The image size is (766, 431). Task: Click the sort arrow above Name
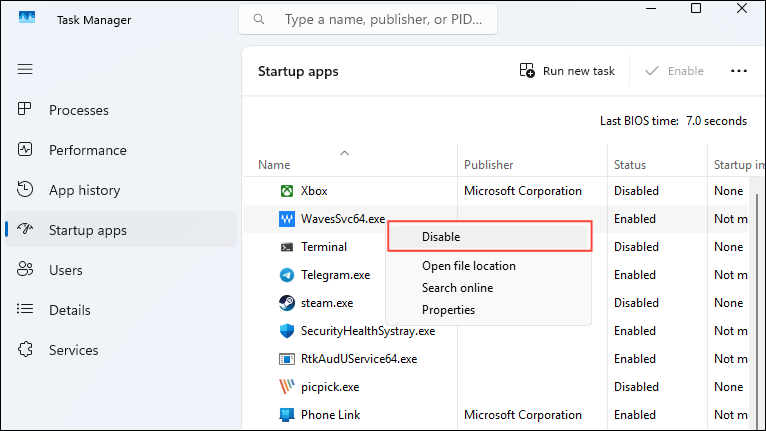pos(344,153)
